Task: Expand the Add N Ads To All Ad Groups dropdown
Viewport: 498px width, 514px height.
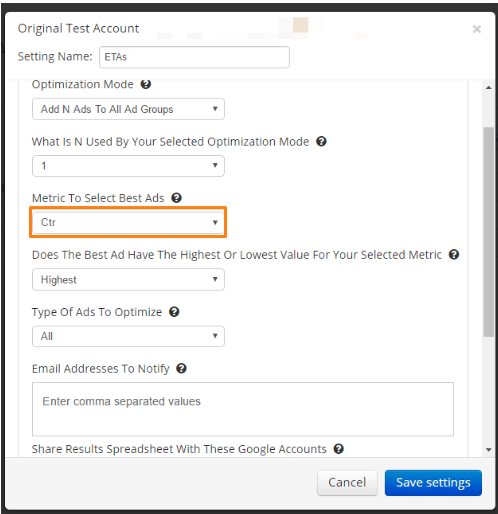Action: click(128, 109)
